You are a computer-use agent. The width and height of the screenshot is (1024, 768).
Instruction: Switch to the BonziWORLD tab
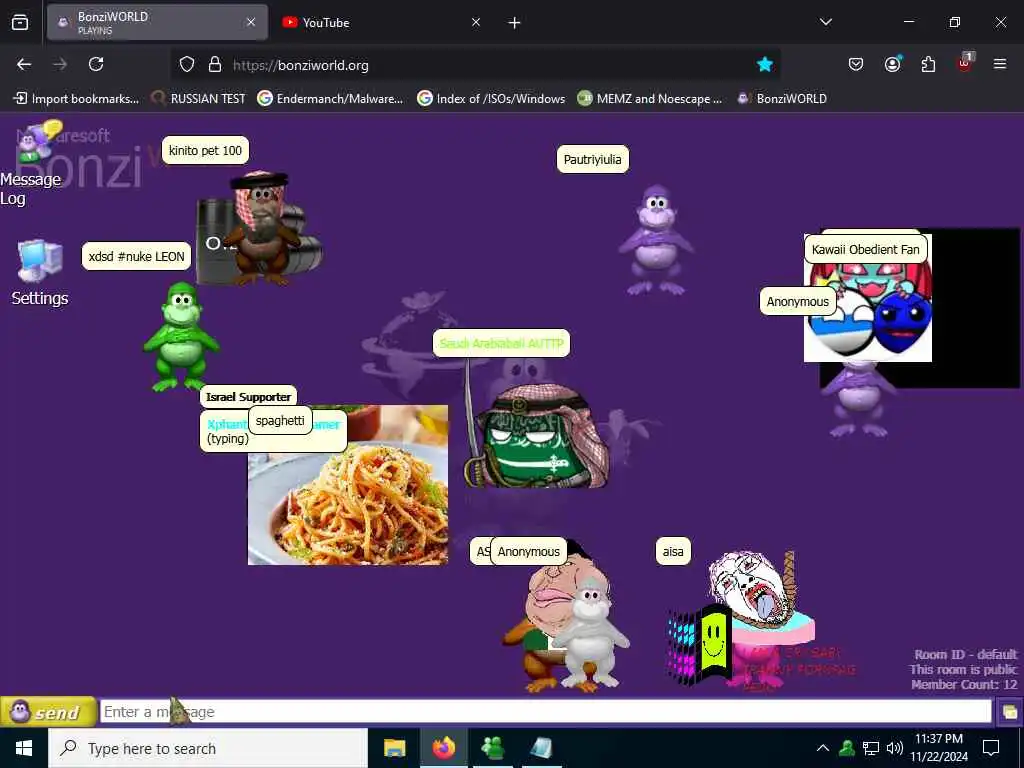pos(157,22)
